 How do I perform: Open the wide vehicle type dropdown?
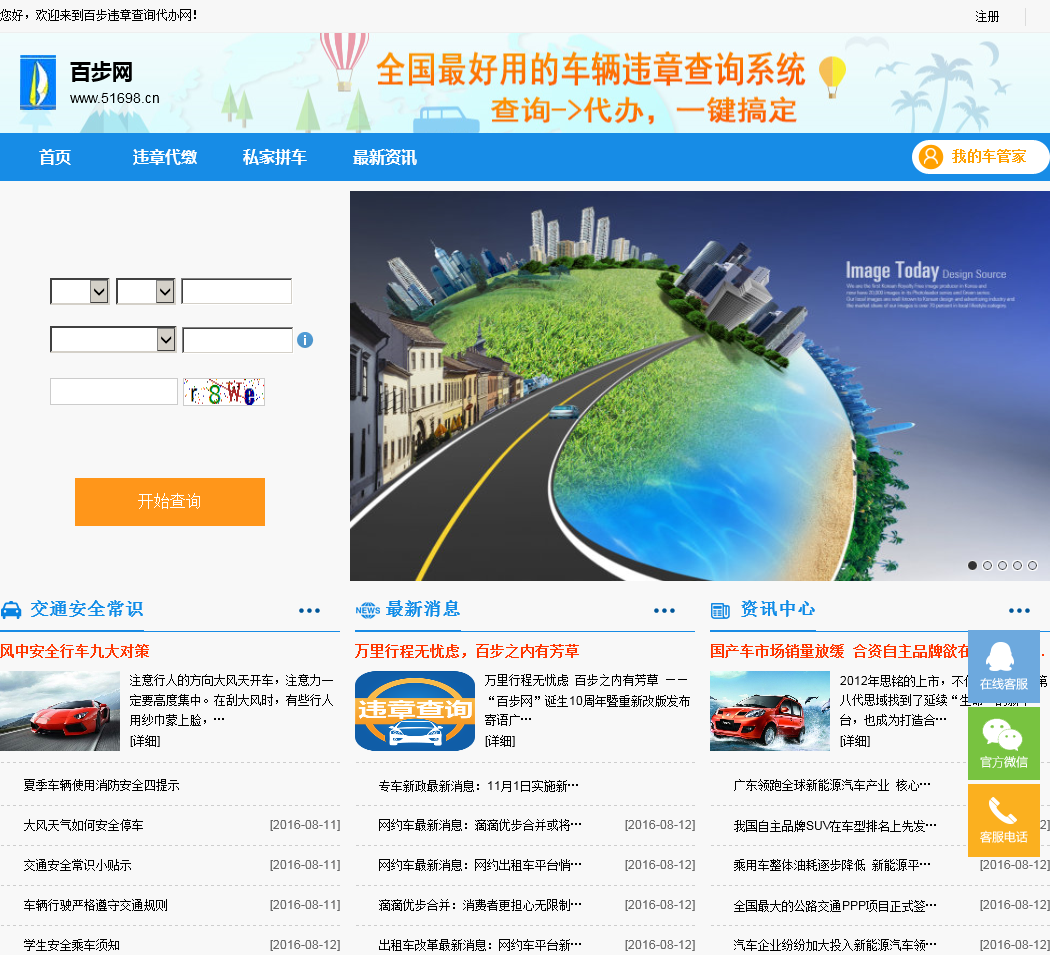pyautogui.click(x=113, y=340)
